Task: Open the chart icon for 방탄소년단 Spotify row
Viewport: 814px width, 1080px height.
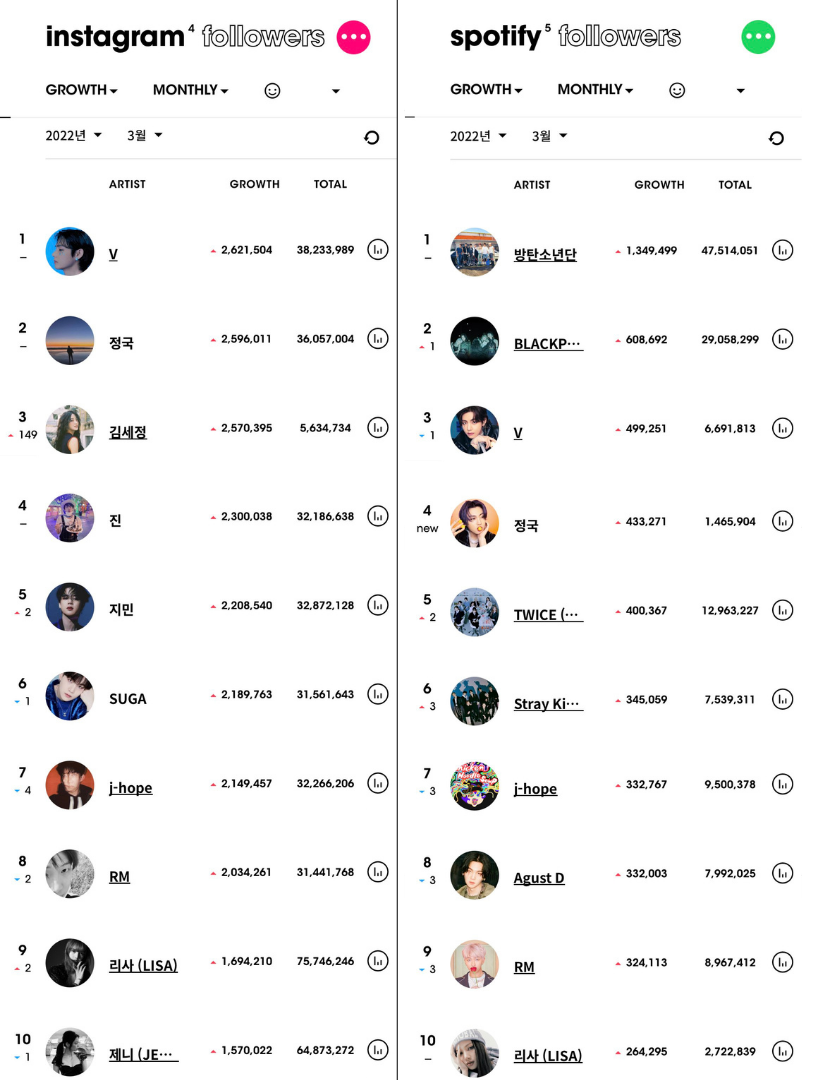Action: (x=783, y=250)
